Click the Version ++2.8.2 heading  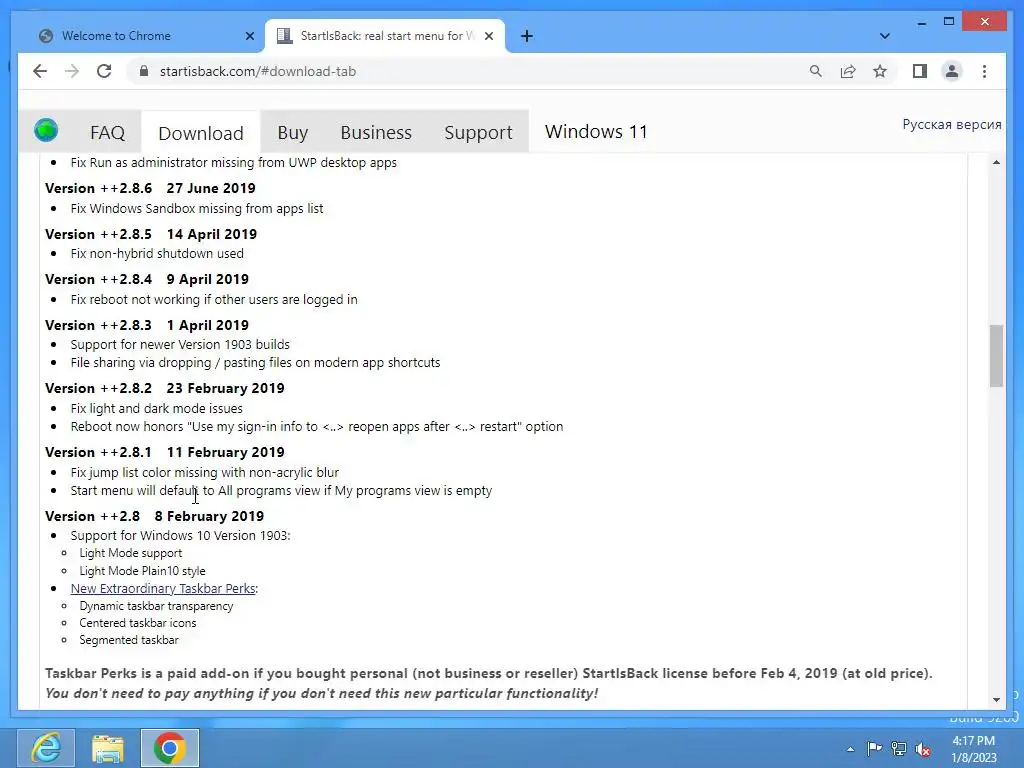pos(165,388)
